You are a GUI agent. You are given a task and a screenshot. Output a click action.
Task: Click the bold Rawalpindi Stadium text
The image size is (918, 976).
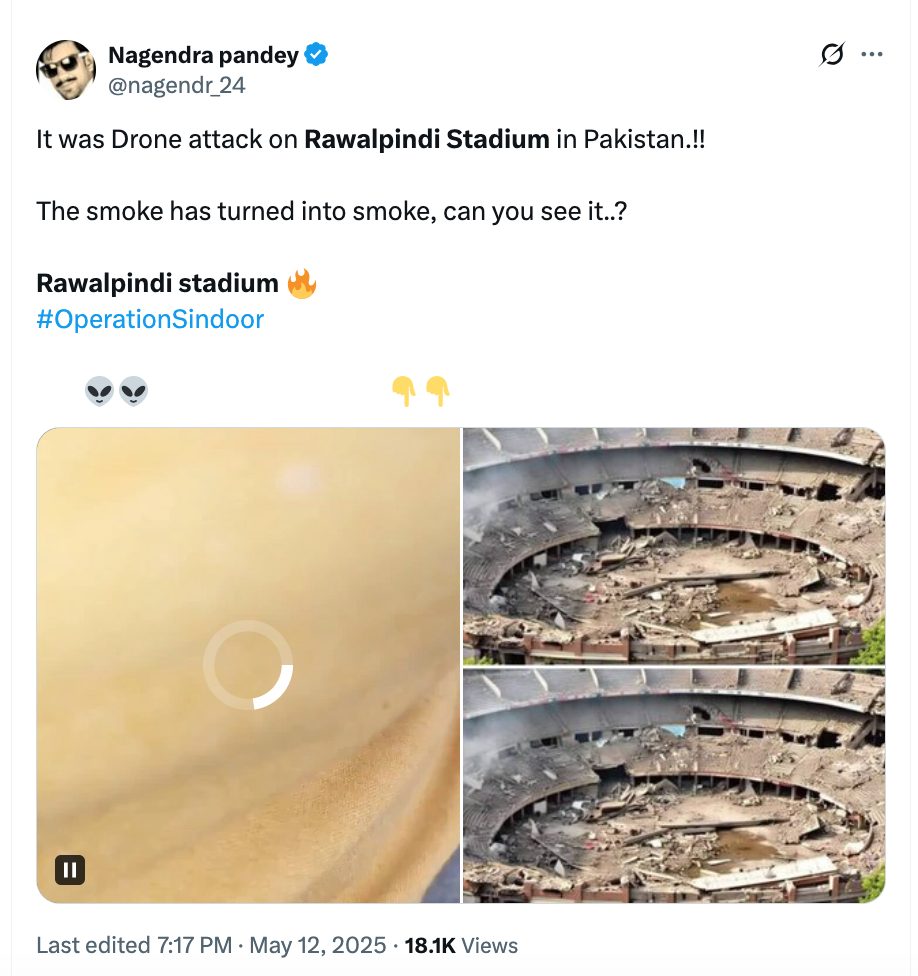click(427, 139)
